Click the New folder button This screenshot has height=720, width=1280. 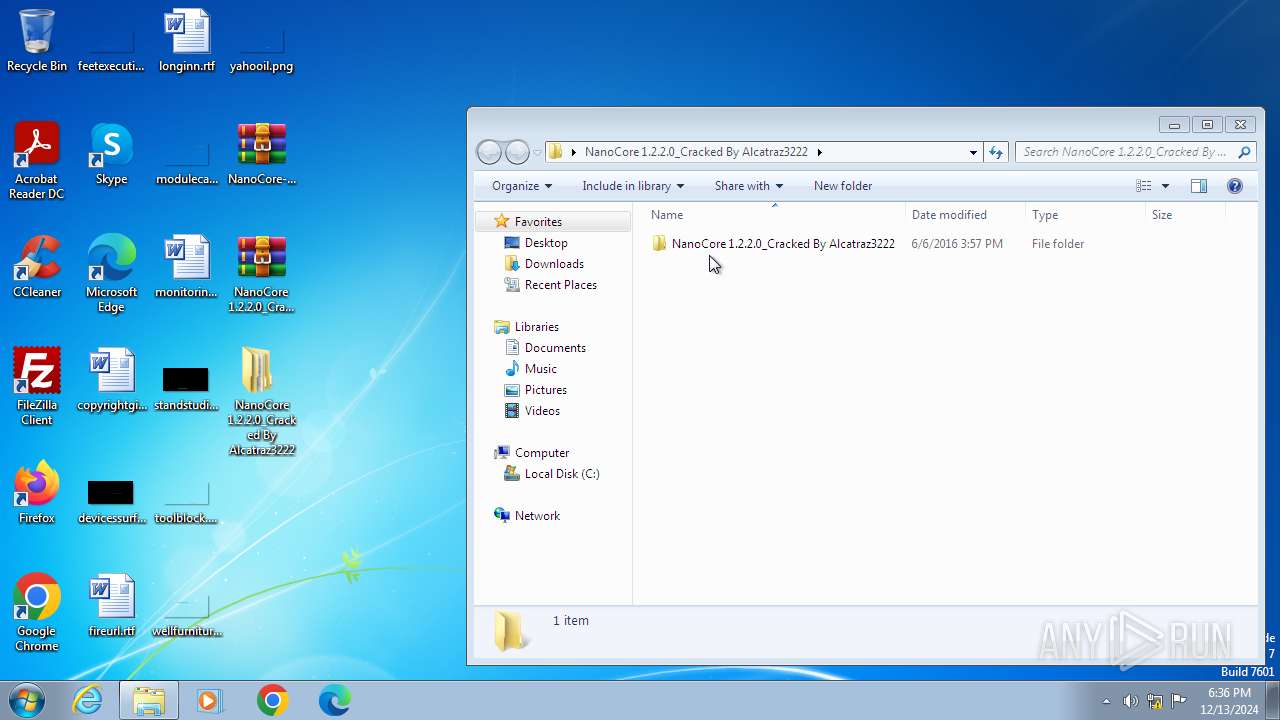tap(843, 186)
